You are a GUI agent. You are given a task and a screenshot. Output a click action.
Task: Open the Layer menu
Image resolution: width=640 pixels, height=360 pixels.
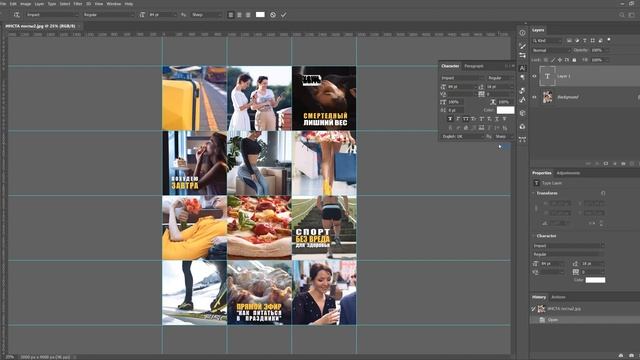pyautogui.click(x=39, y=4)
